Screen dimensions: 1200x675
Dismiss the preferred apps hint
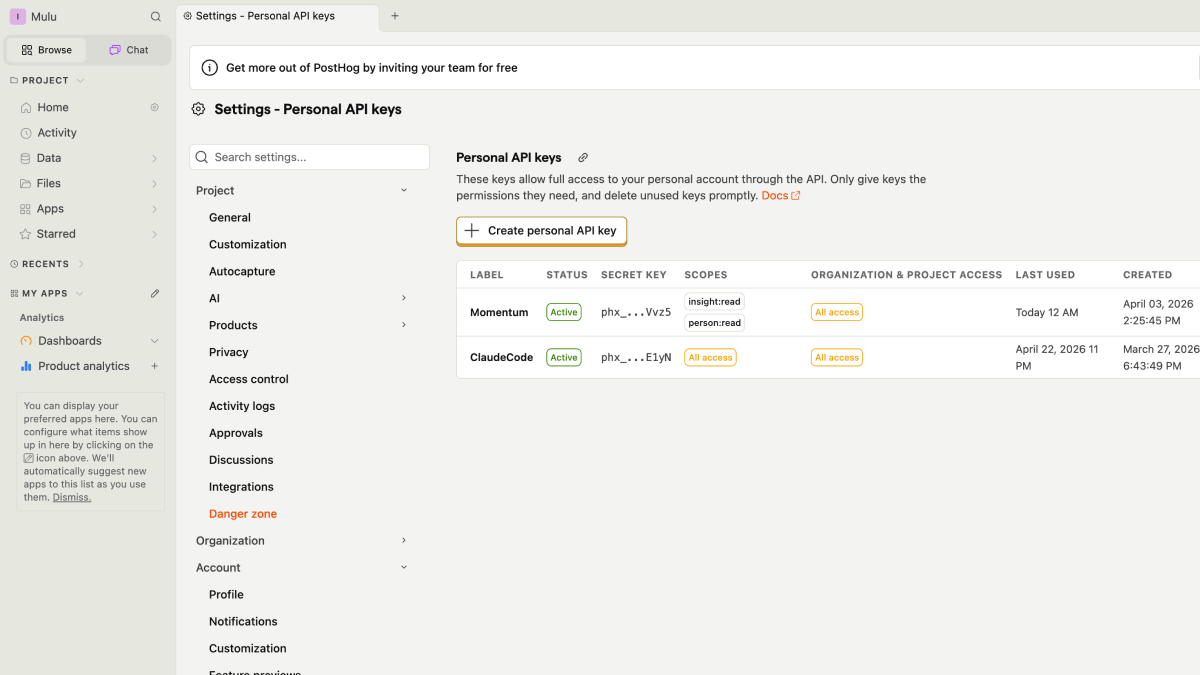tap(72, 497)
